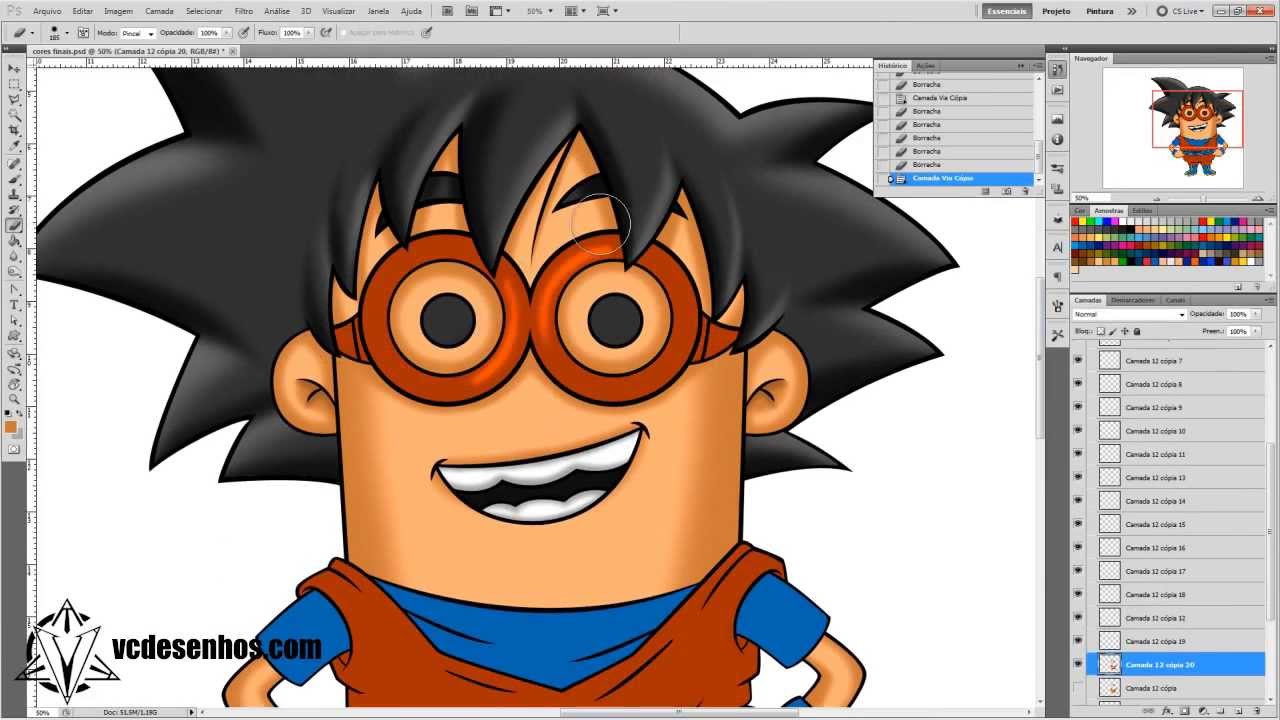
Task: Hide layer Camada 12 cópia 17
Action: click(1078, 571)
